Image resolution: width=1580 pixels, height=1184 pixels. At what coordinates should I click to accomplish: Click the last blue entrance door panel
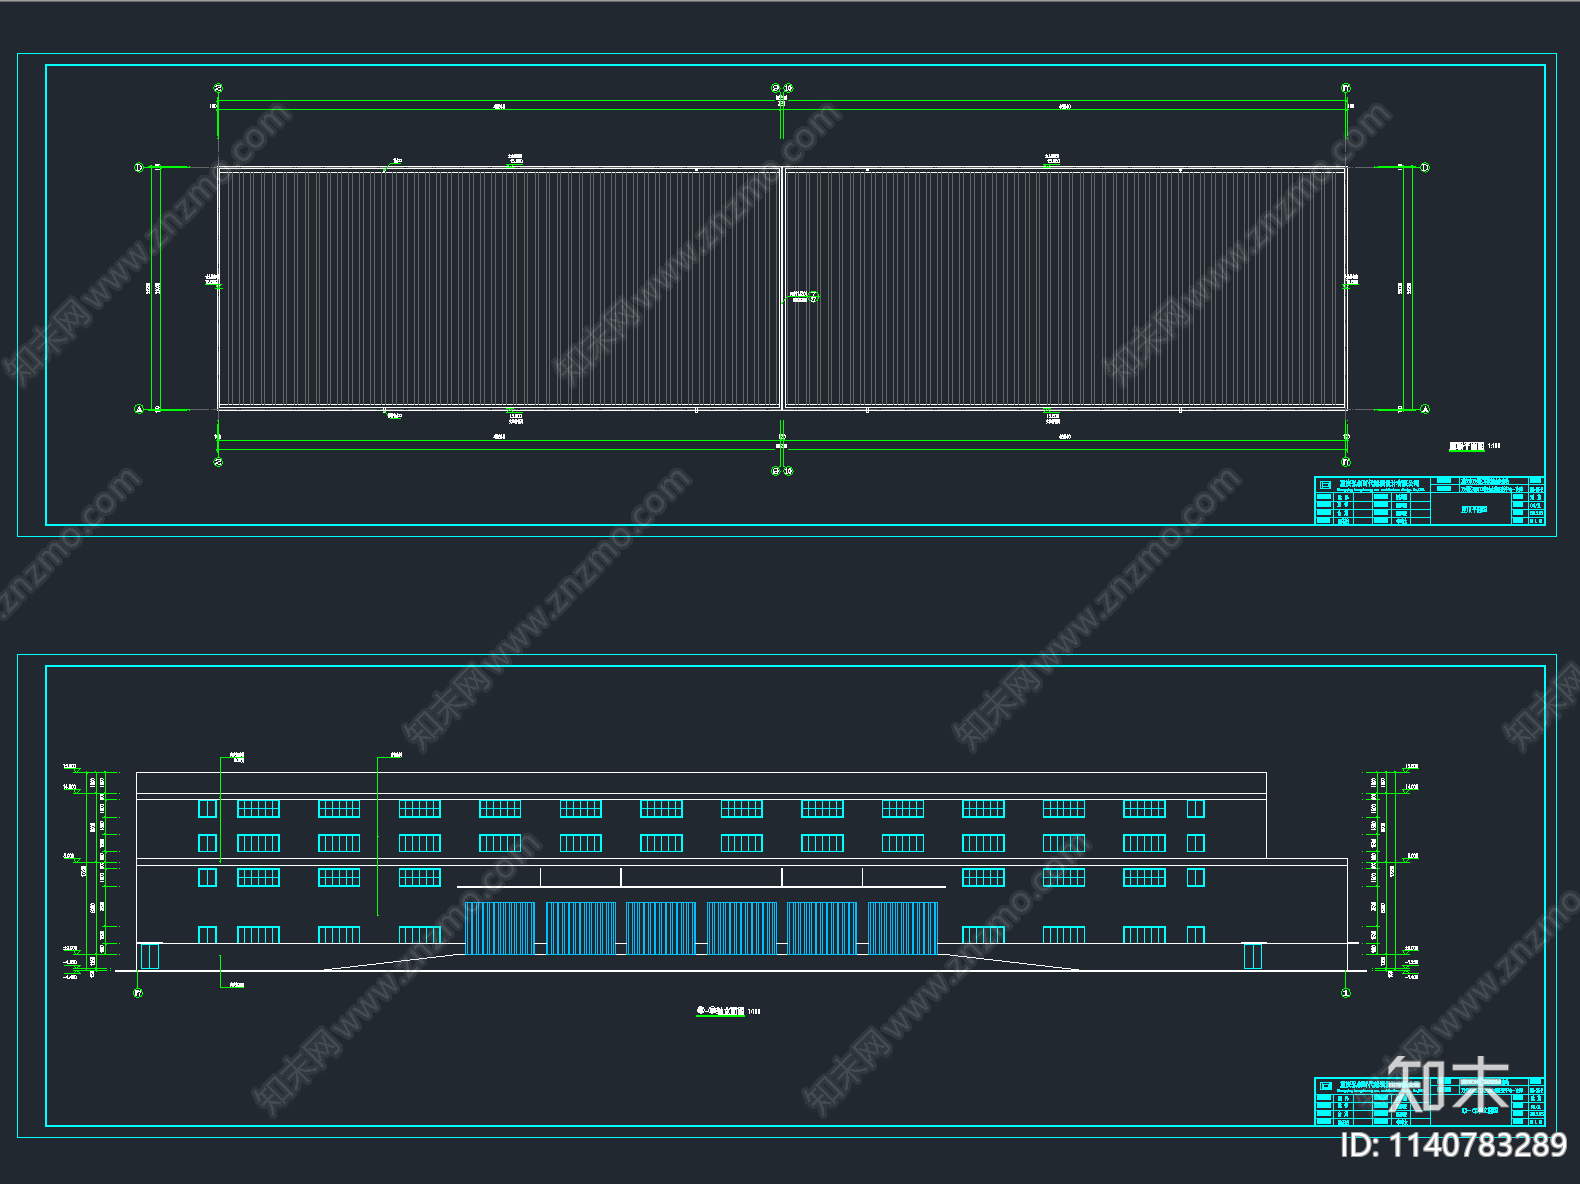(x=903, y=928)
